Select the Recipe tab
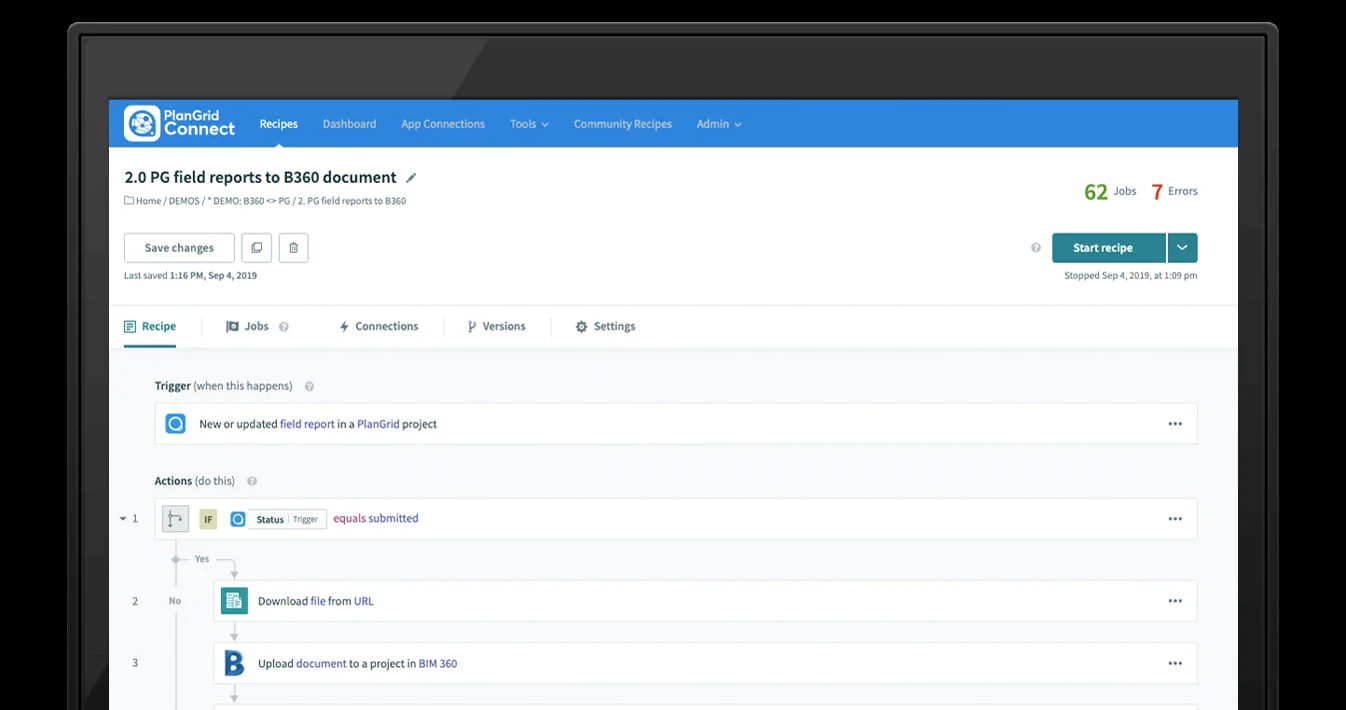Screen dimensions: 1346x710 pos(150,327)
